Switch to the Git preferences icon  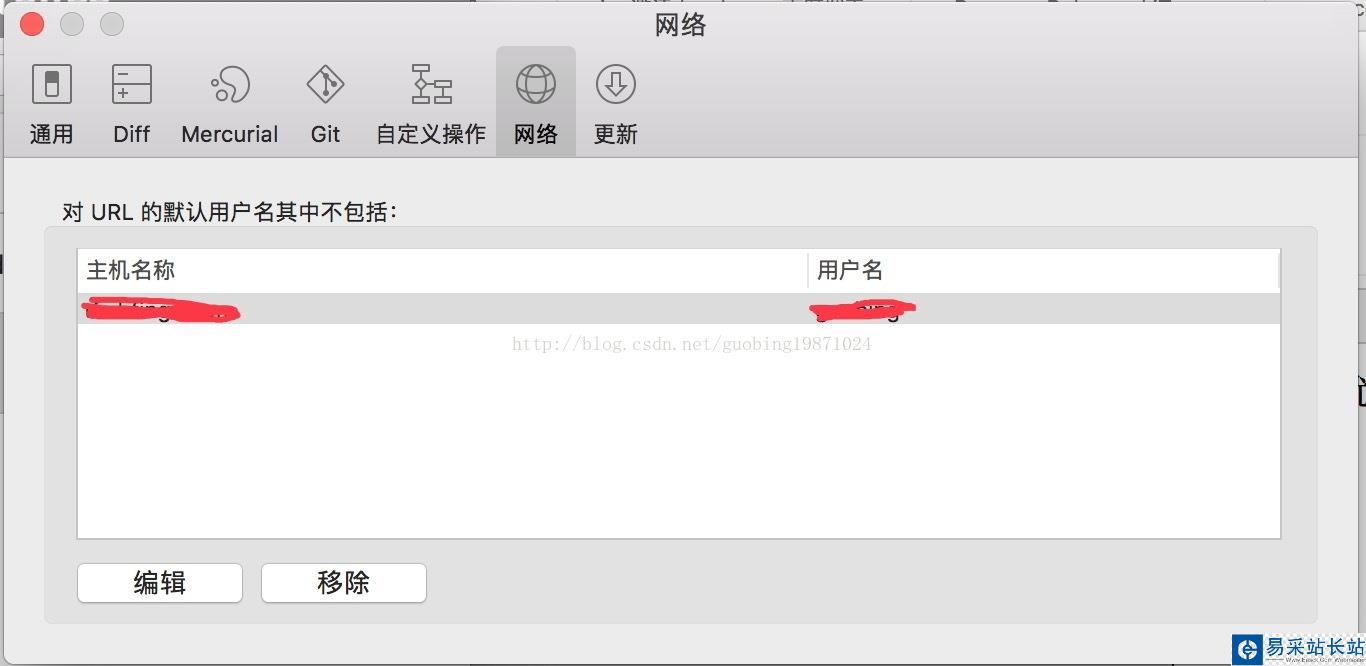pos(325,85)
